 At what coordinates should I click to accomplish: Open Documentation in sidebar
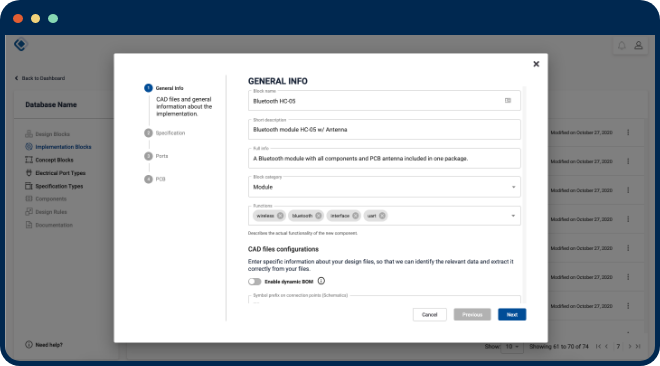[x=49, y=225]
